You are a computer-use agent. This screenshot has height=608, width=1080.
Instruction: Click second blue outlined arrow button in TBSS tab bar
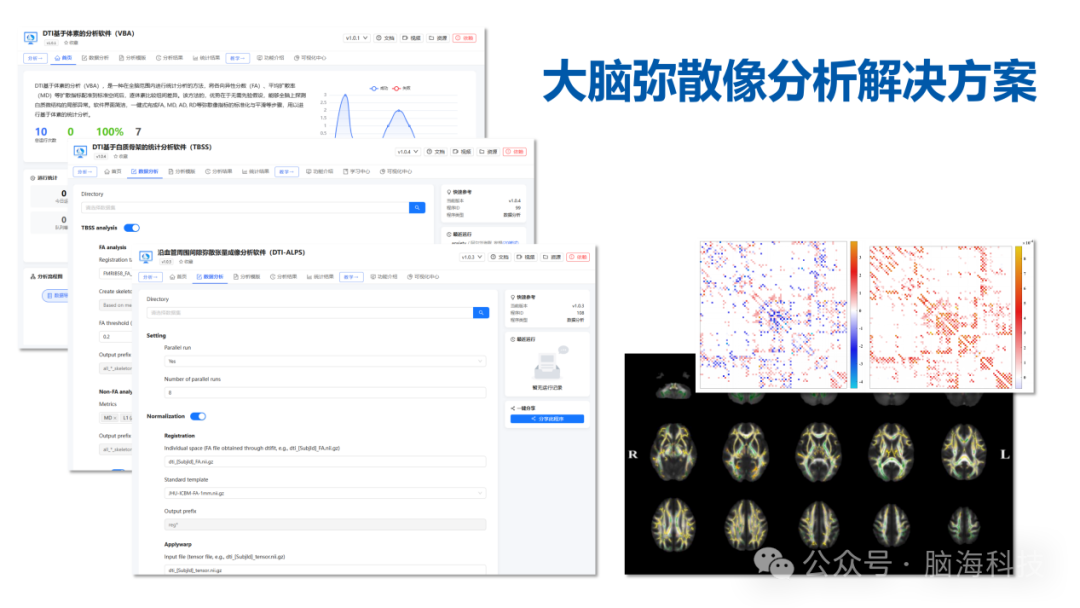287,171
